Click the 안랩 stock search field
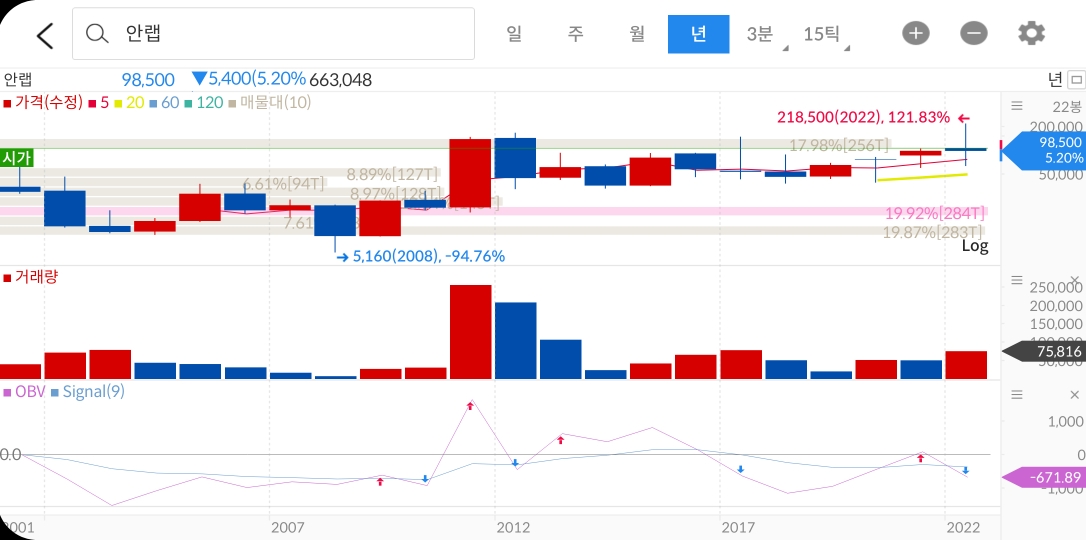This screenshot has height=540, width=1086. [x=274, y=34]
